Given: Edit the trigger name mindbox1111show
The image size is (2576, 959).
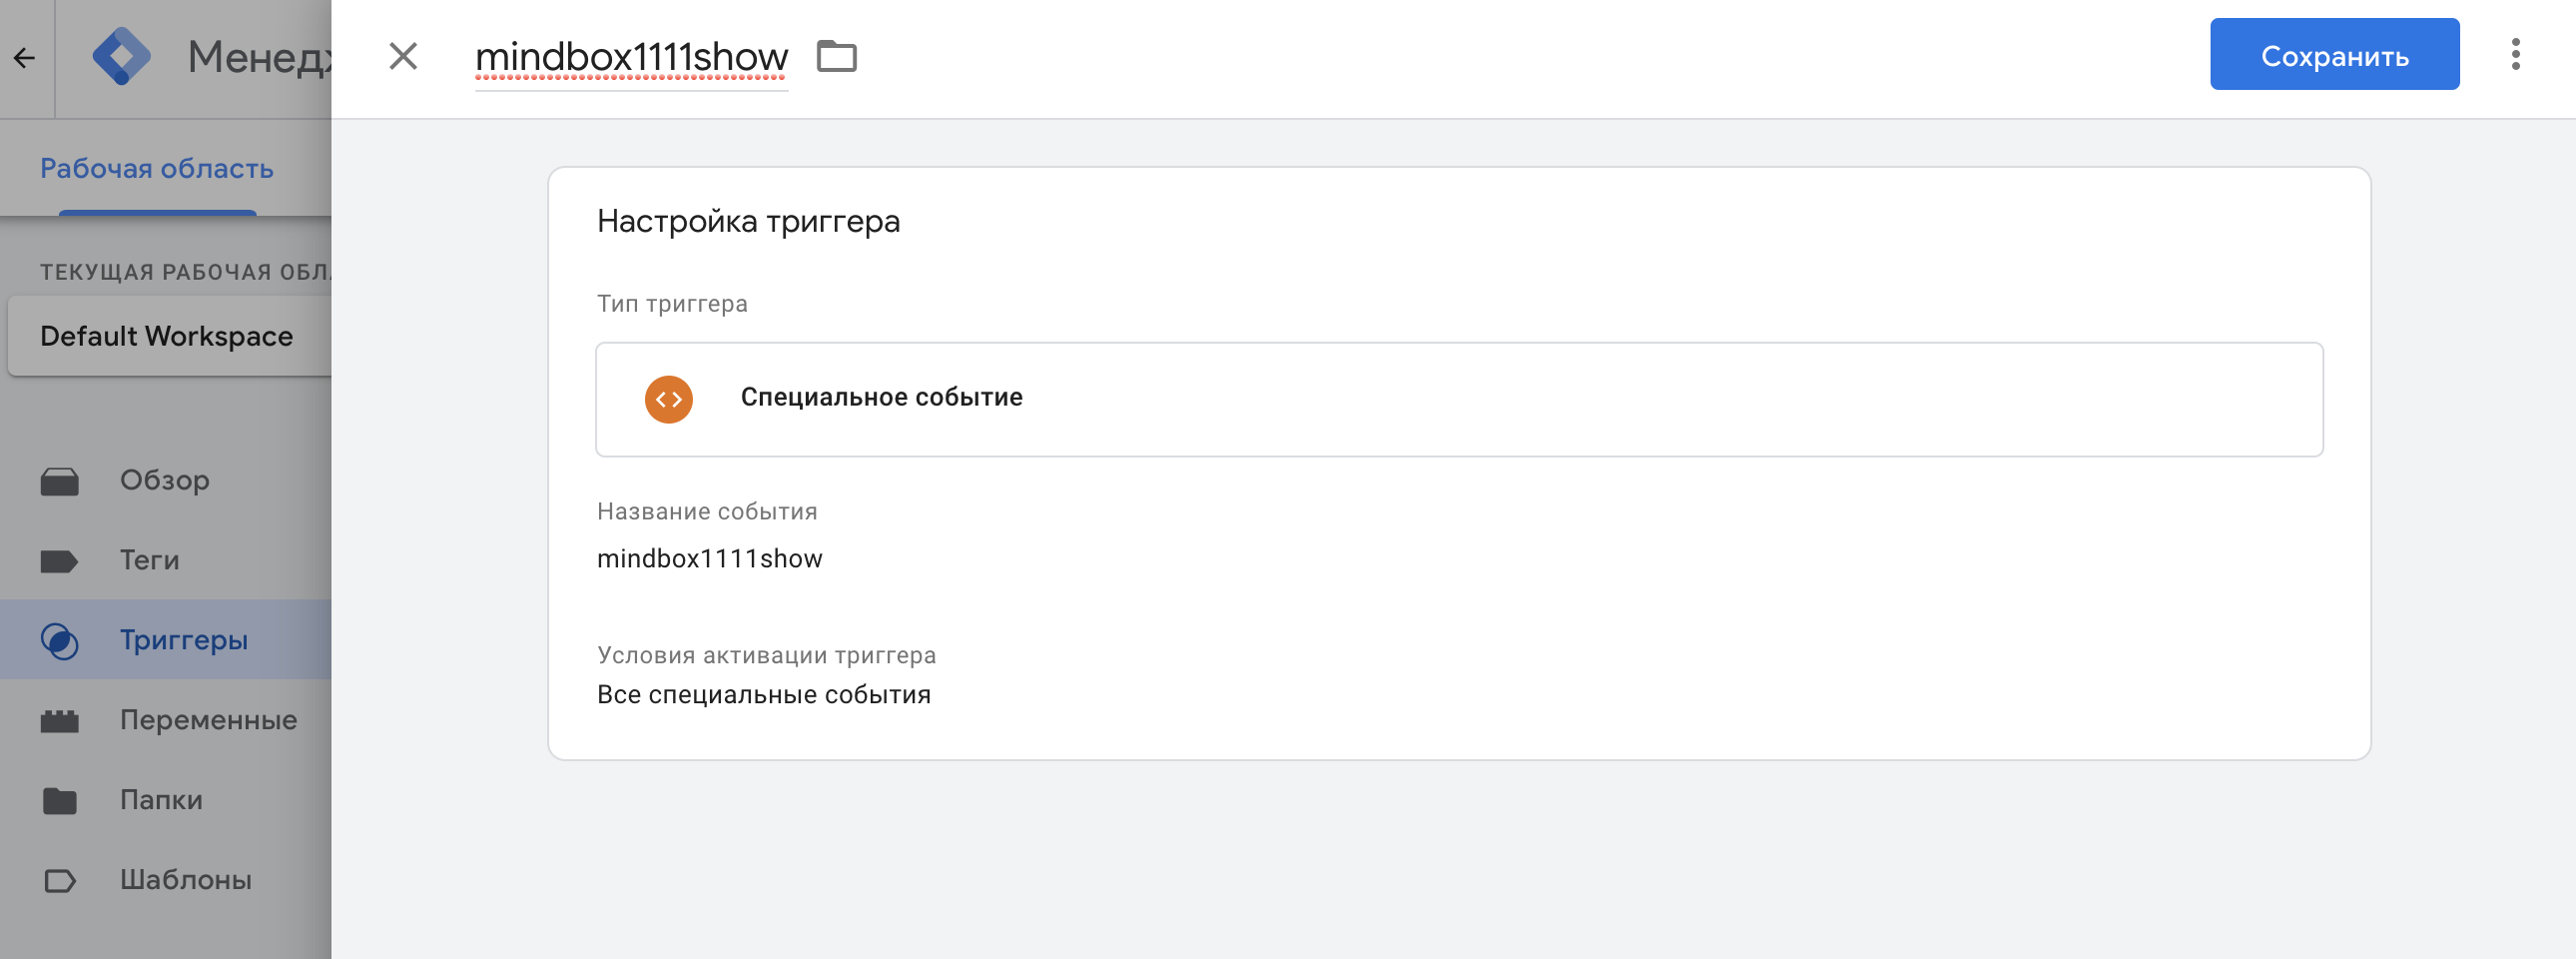Looking at the screenshot, I should 631,57.
